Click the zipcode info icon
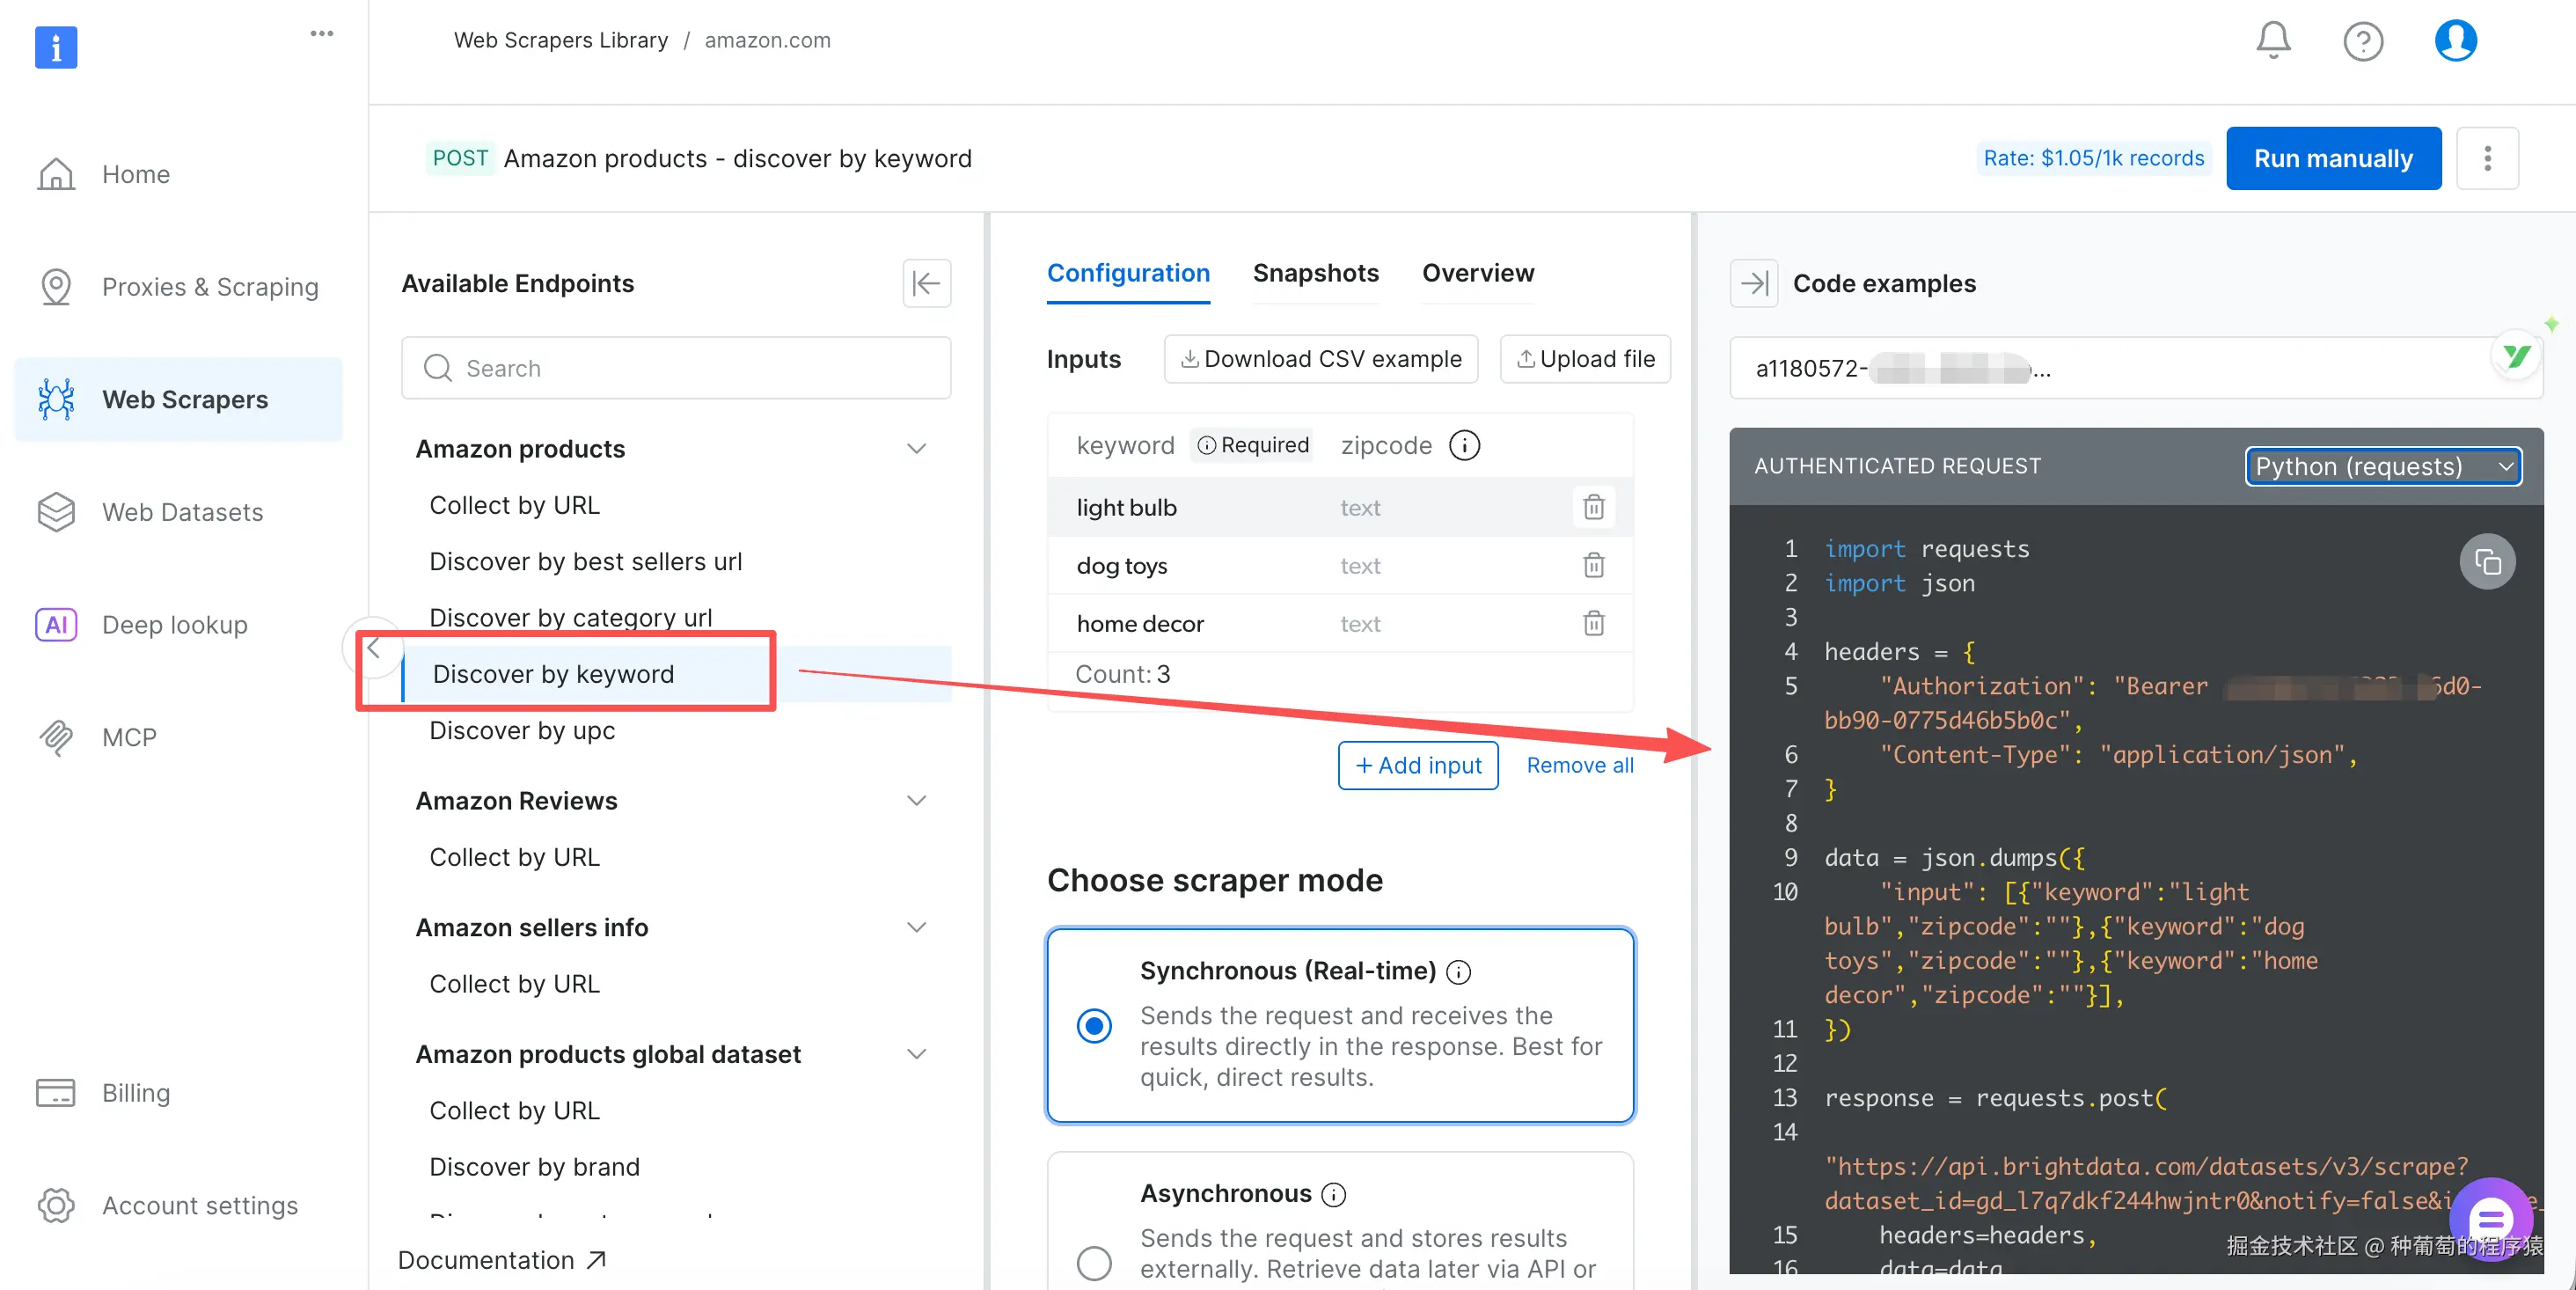This screenshot has height=1290, width=2576. 1464,445
